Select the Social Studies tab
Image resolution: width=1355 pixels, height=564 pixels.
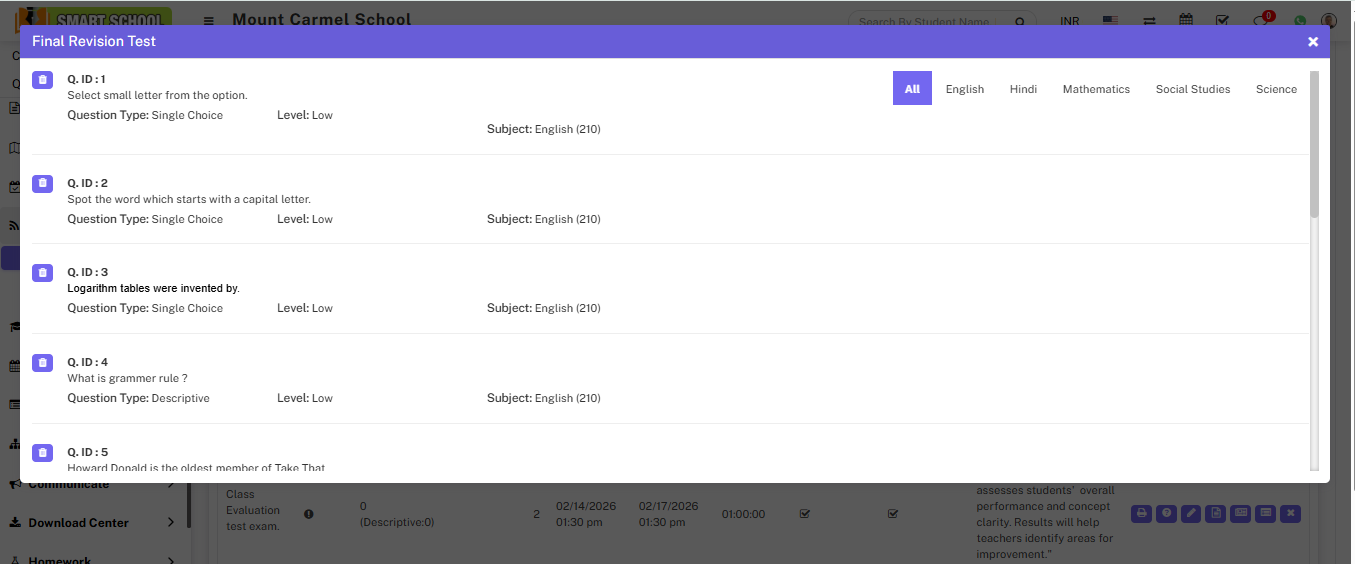click(x=1192, y=89)
